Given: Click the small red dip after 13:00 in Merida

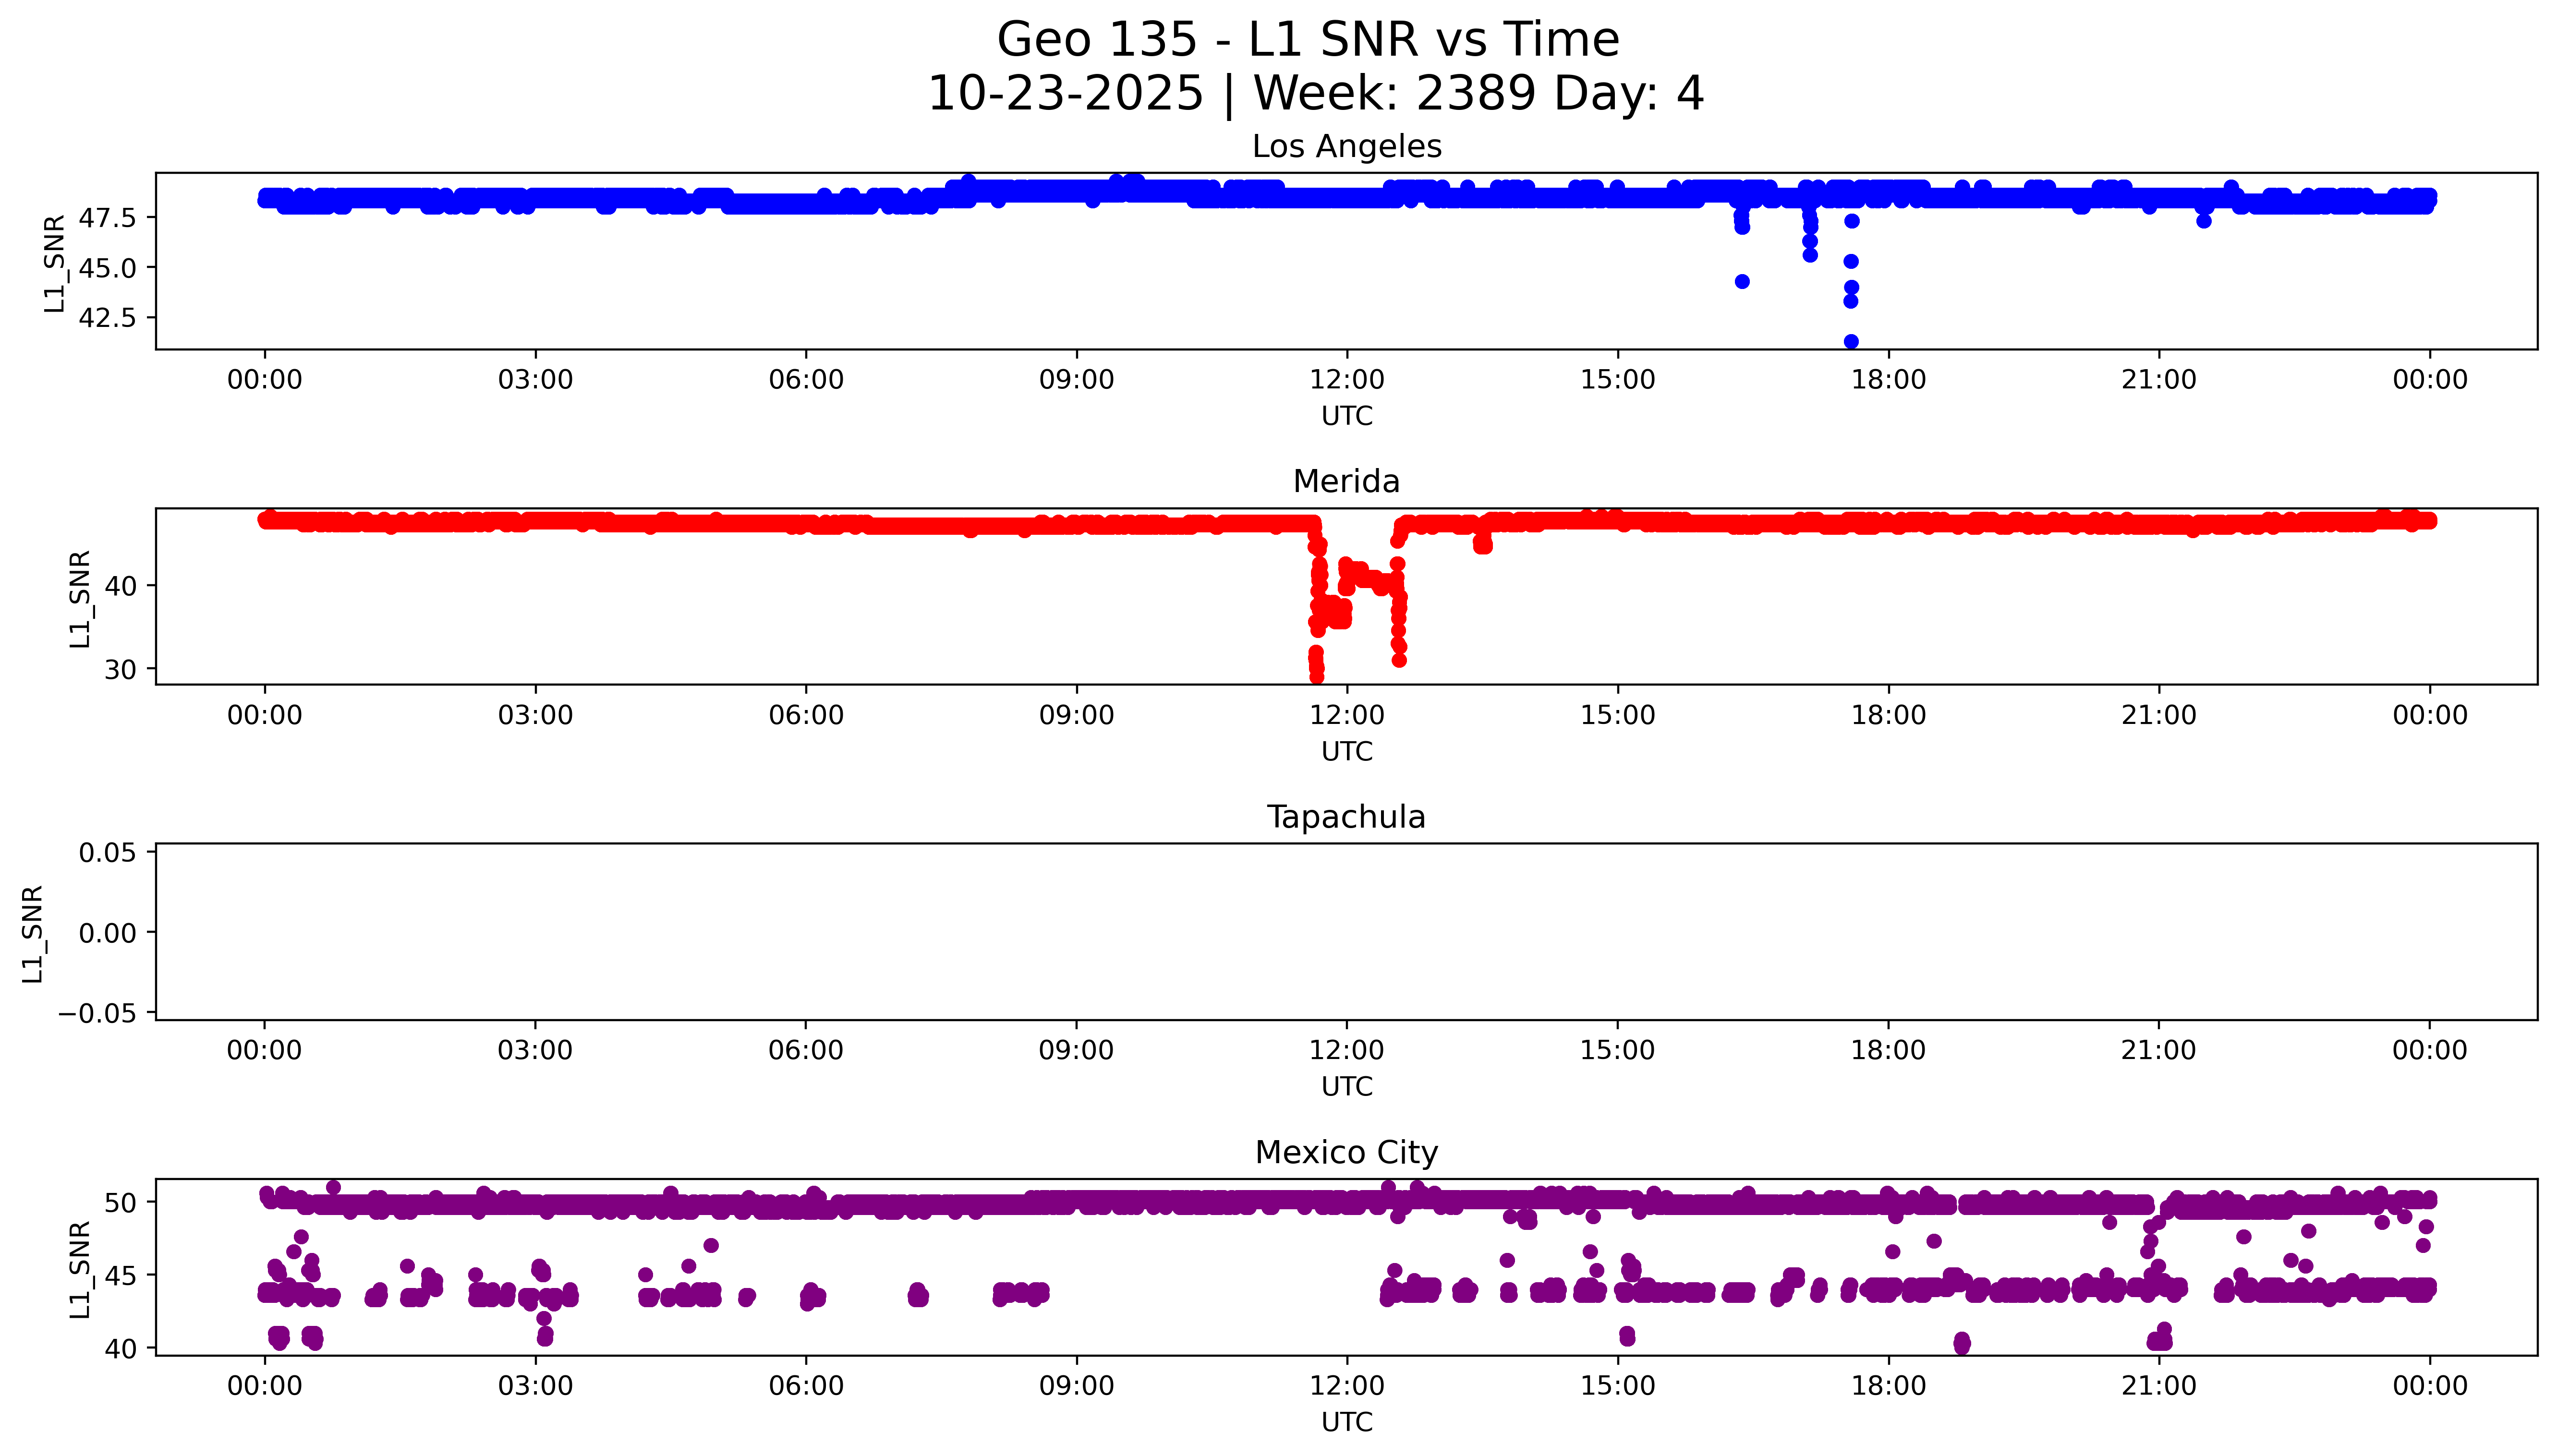Looking at the screenshot, I should pyautogui.click(x=1482, y=544).
